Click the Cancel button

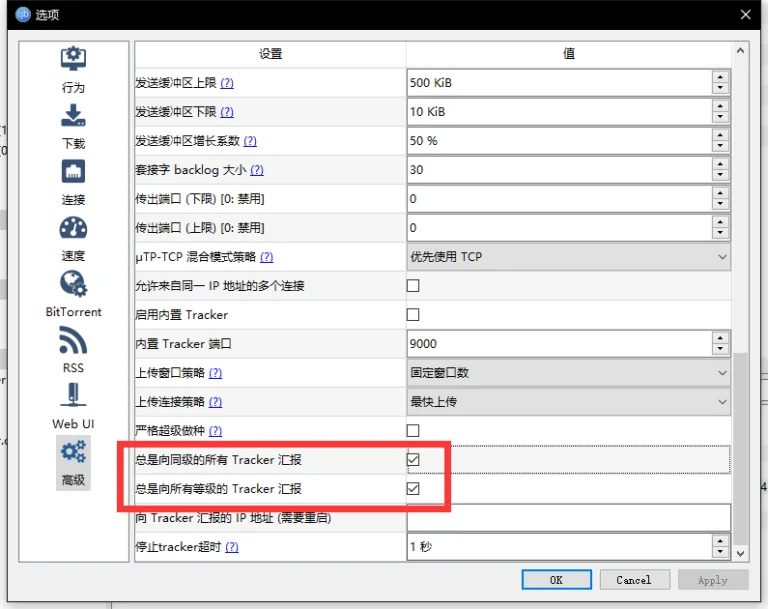[x=634, y=580]
